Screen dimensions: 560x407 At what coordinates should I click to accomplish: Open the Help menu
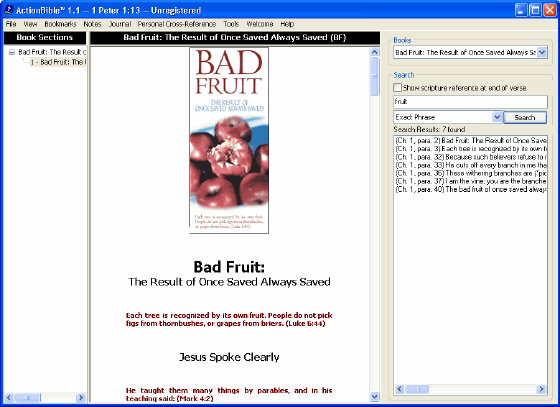pyautogui.click(x=287, y=24)
